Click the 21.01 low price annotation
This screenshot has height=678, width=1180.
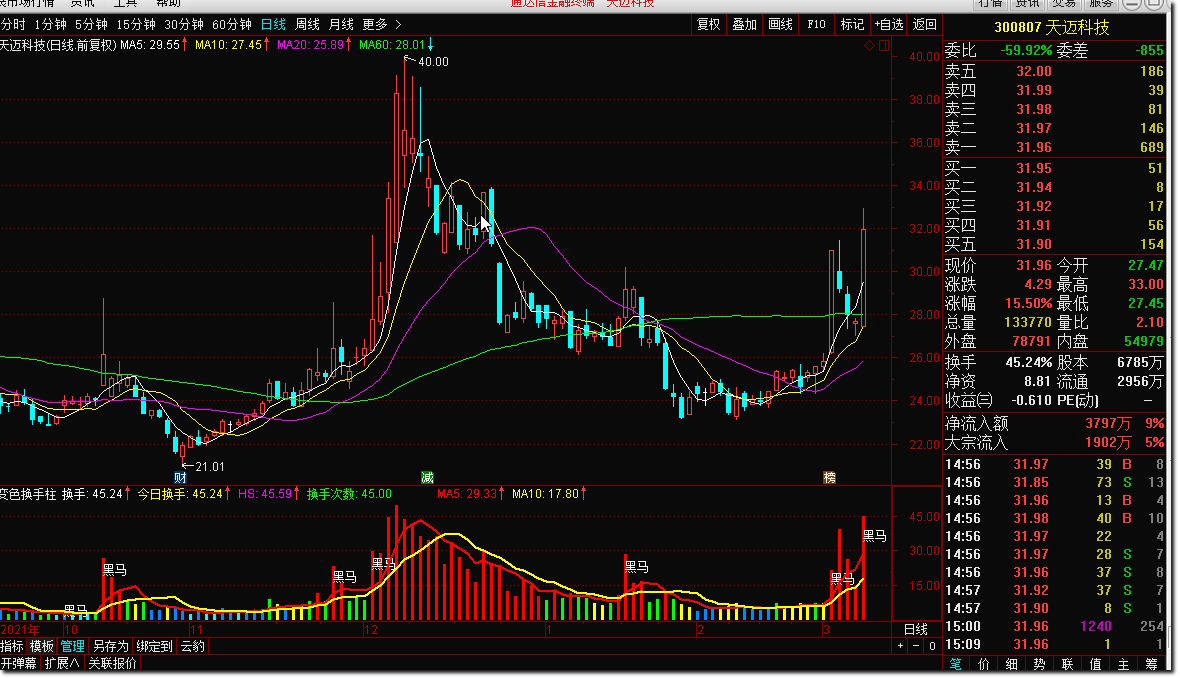click(x=209, y=467)
